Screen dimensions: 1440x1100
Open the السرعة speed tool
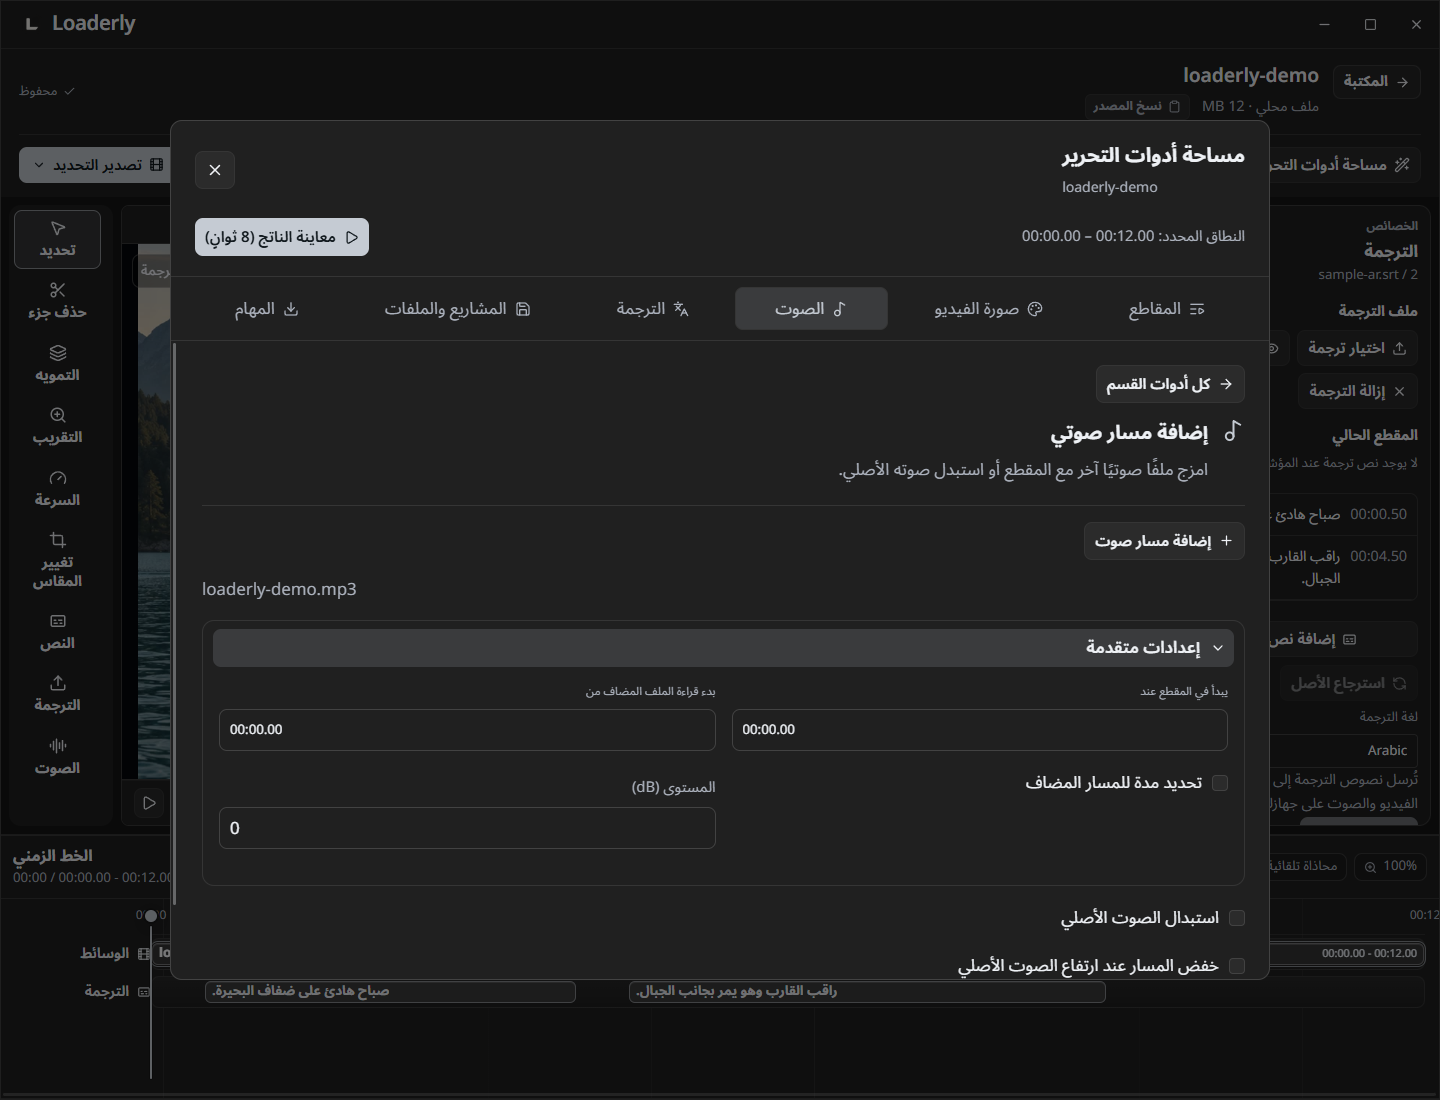[x=57, y=489]
